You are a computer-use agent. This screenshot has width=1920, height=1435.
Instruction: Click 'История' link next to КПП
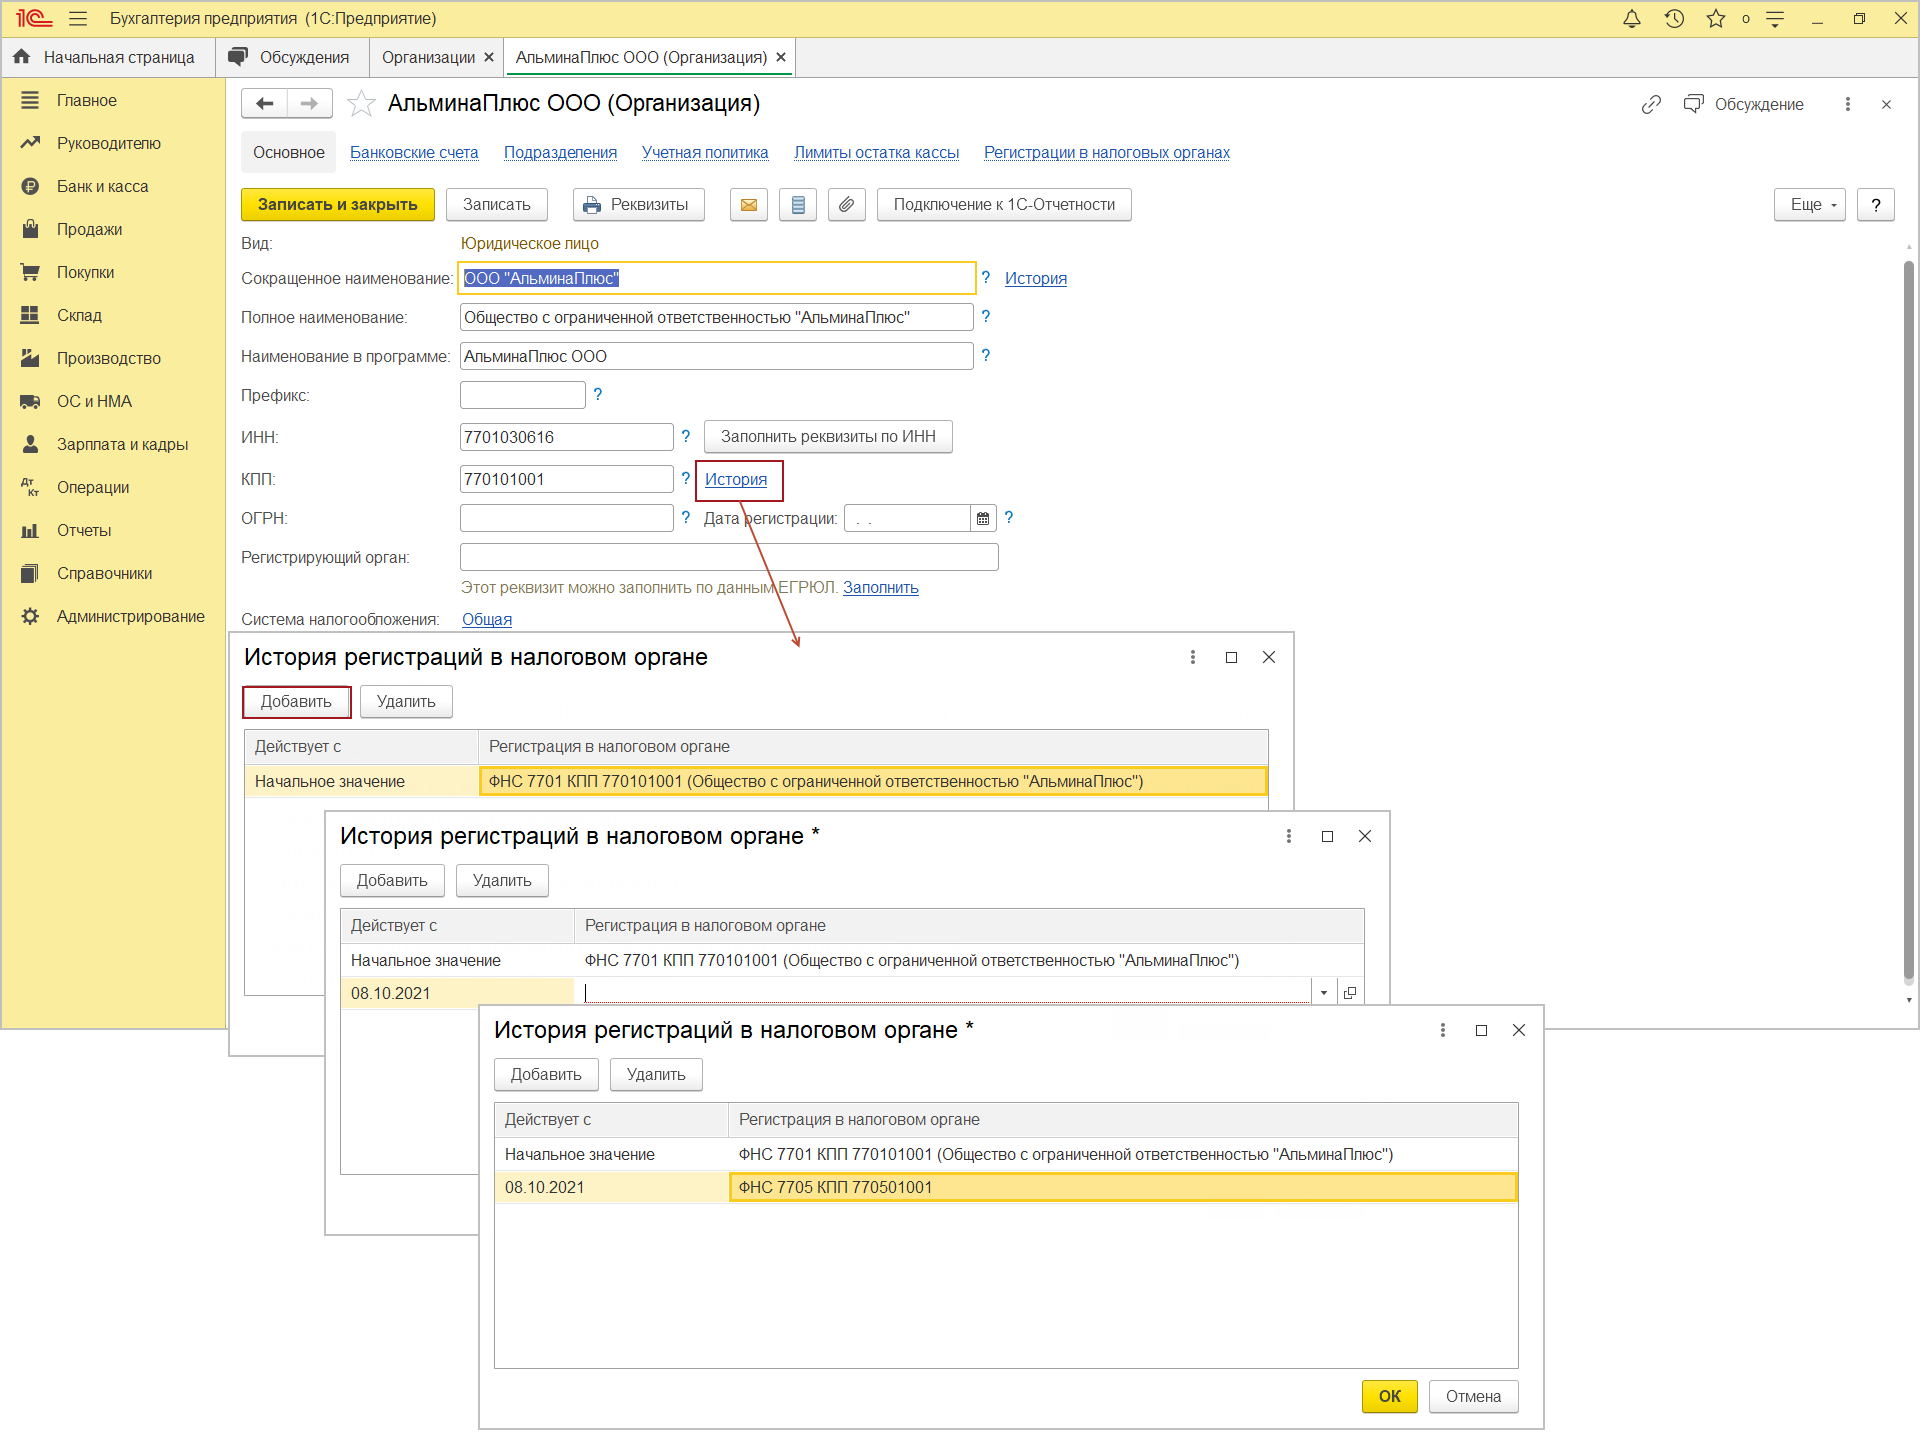[736, 479]
